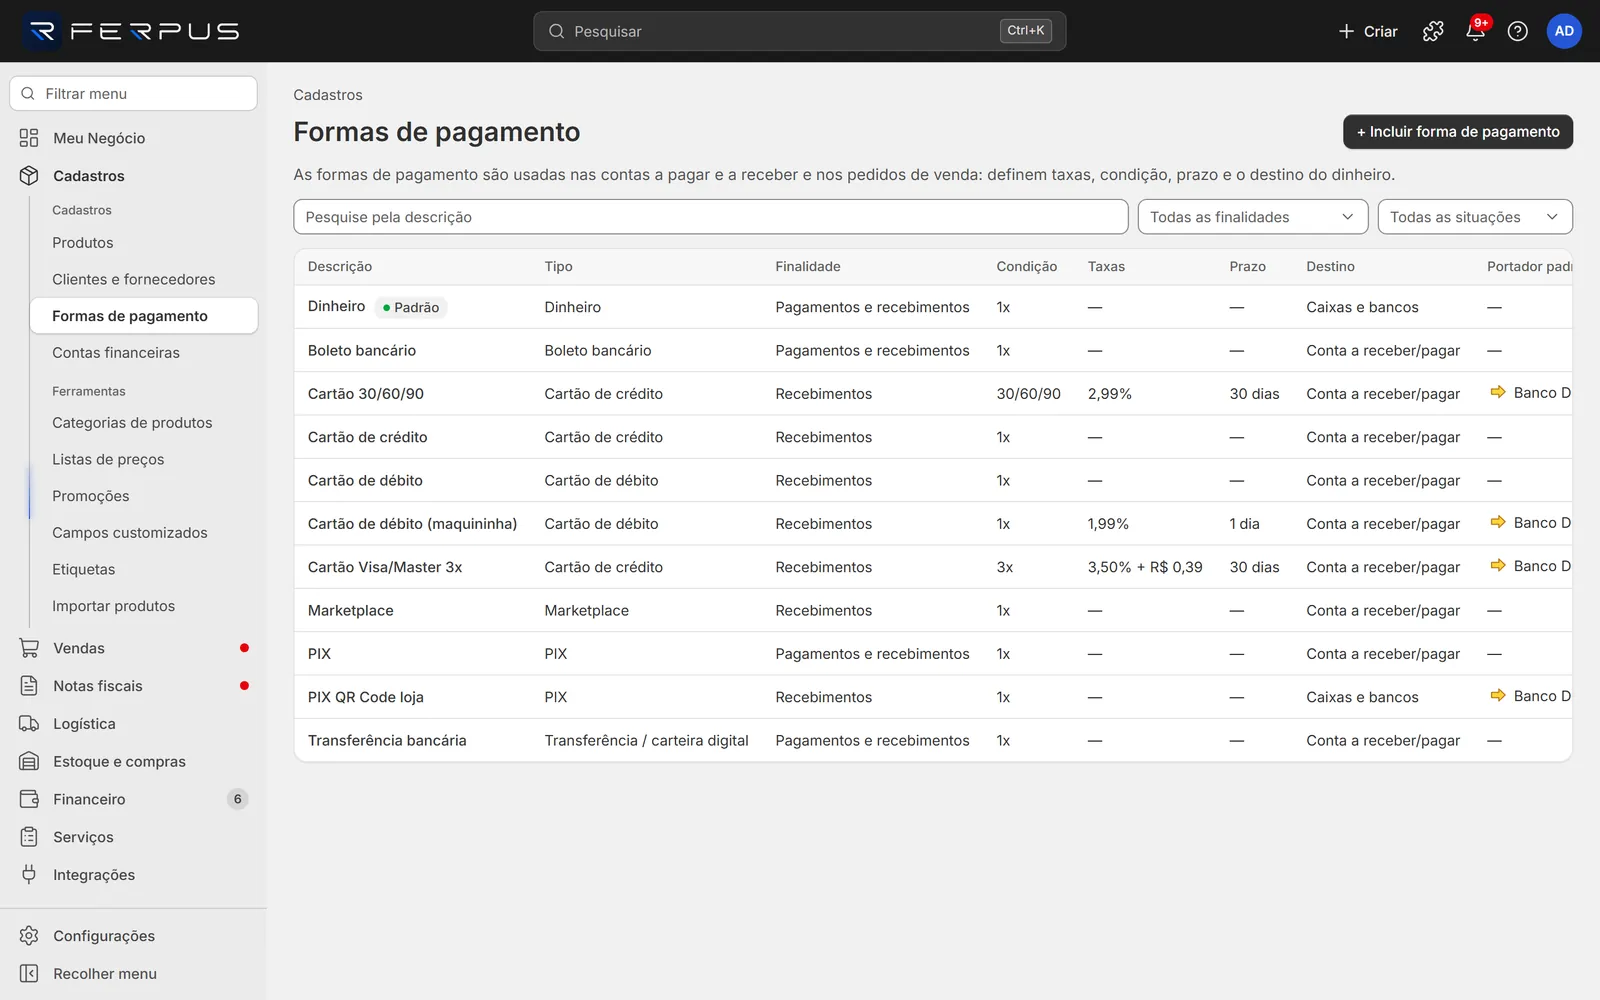This screenshot has height=1000, width=1600.
Task: Open the Dinheiro payment method row
Action: point(932,307)
